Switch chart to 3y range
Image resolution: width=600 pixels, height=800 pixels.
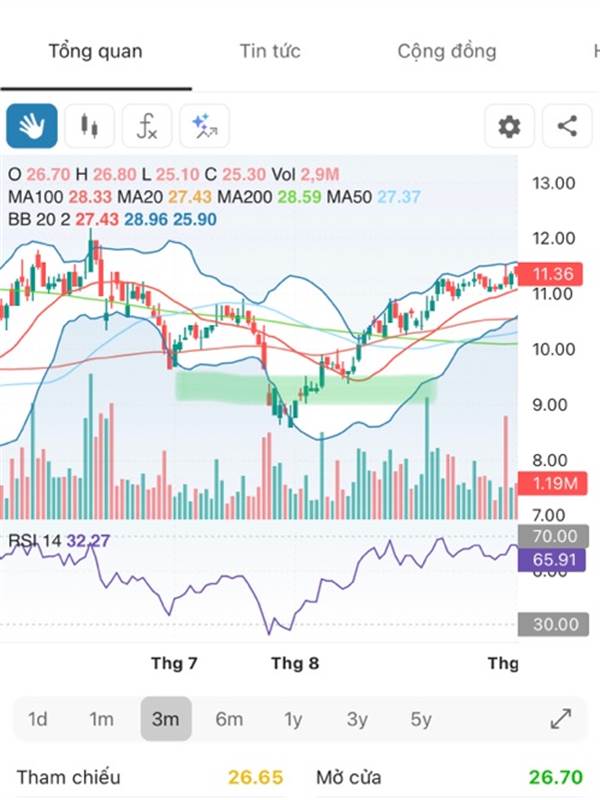click(357, 719)
